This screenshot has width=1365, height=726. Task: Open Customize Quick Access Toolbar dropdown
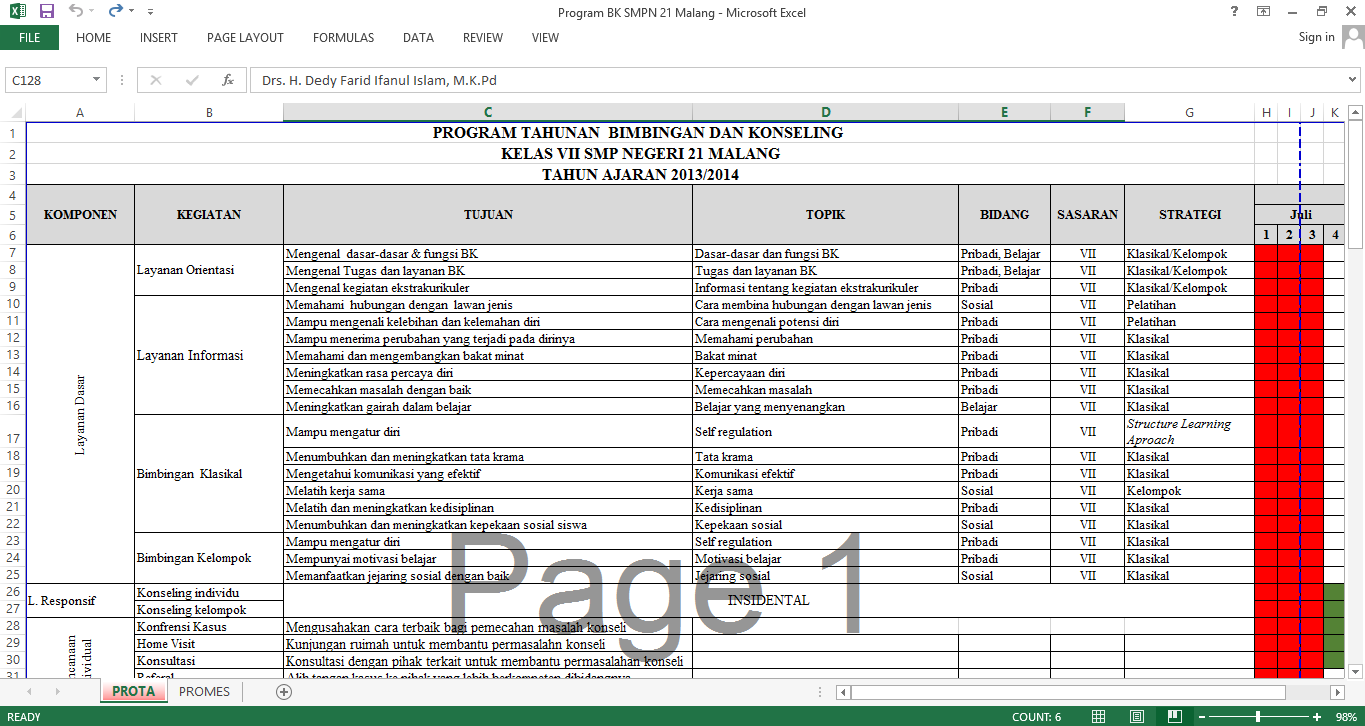coord(150,12)
